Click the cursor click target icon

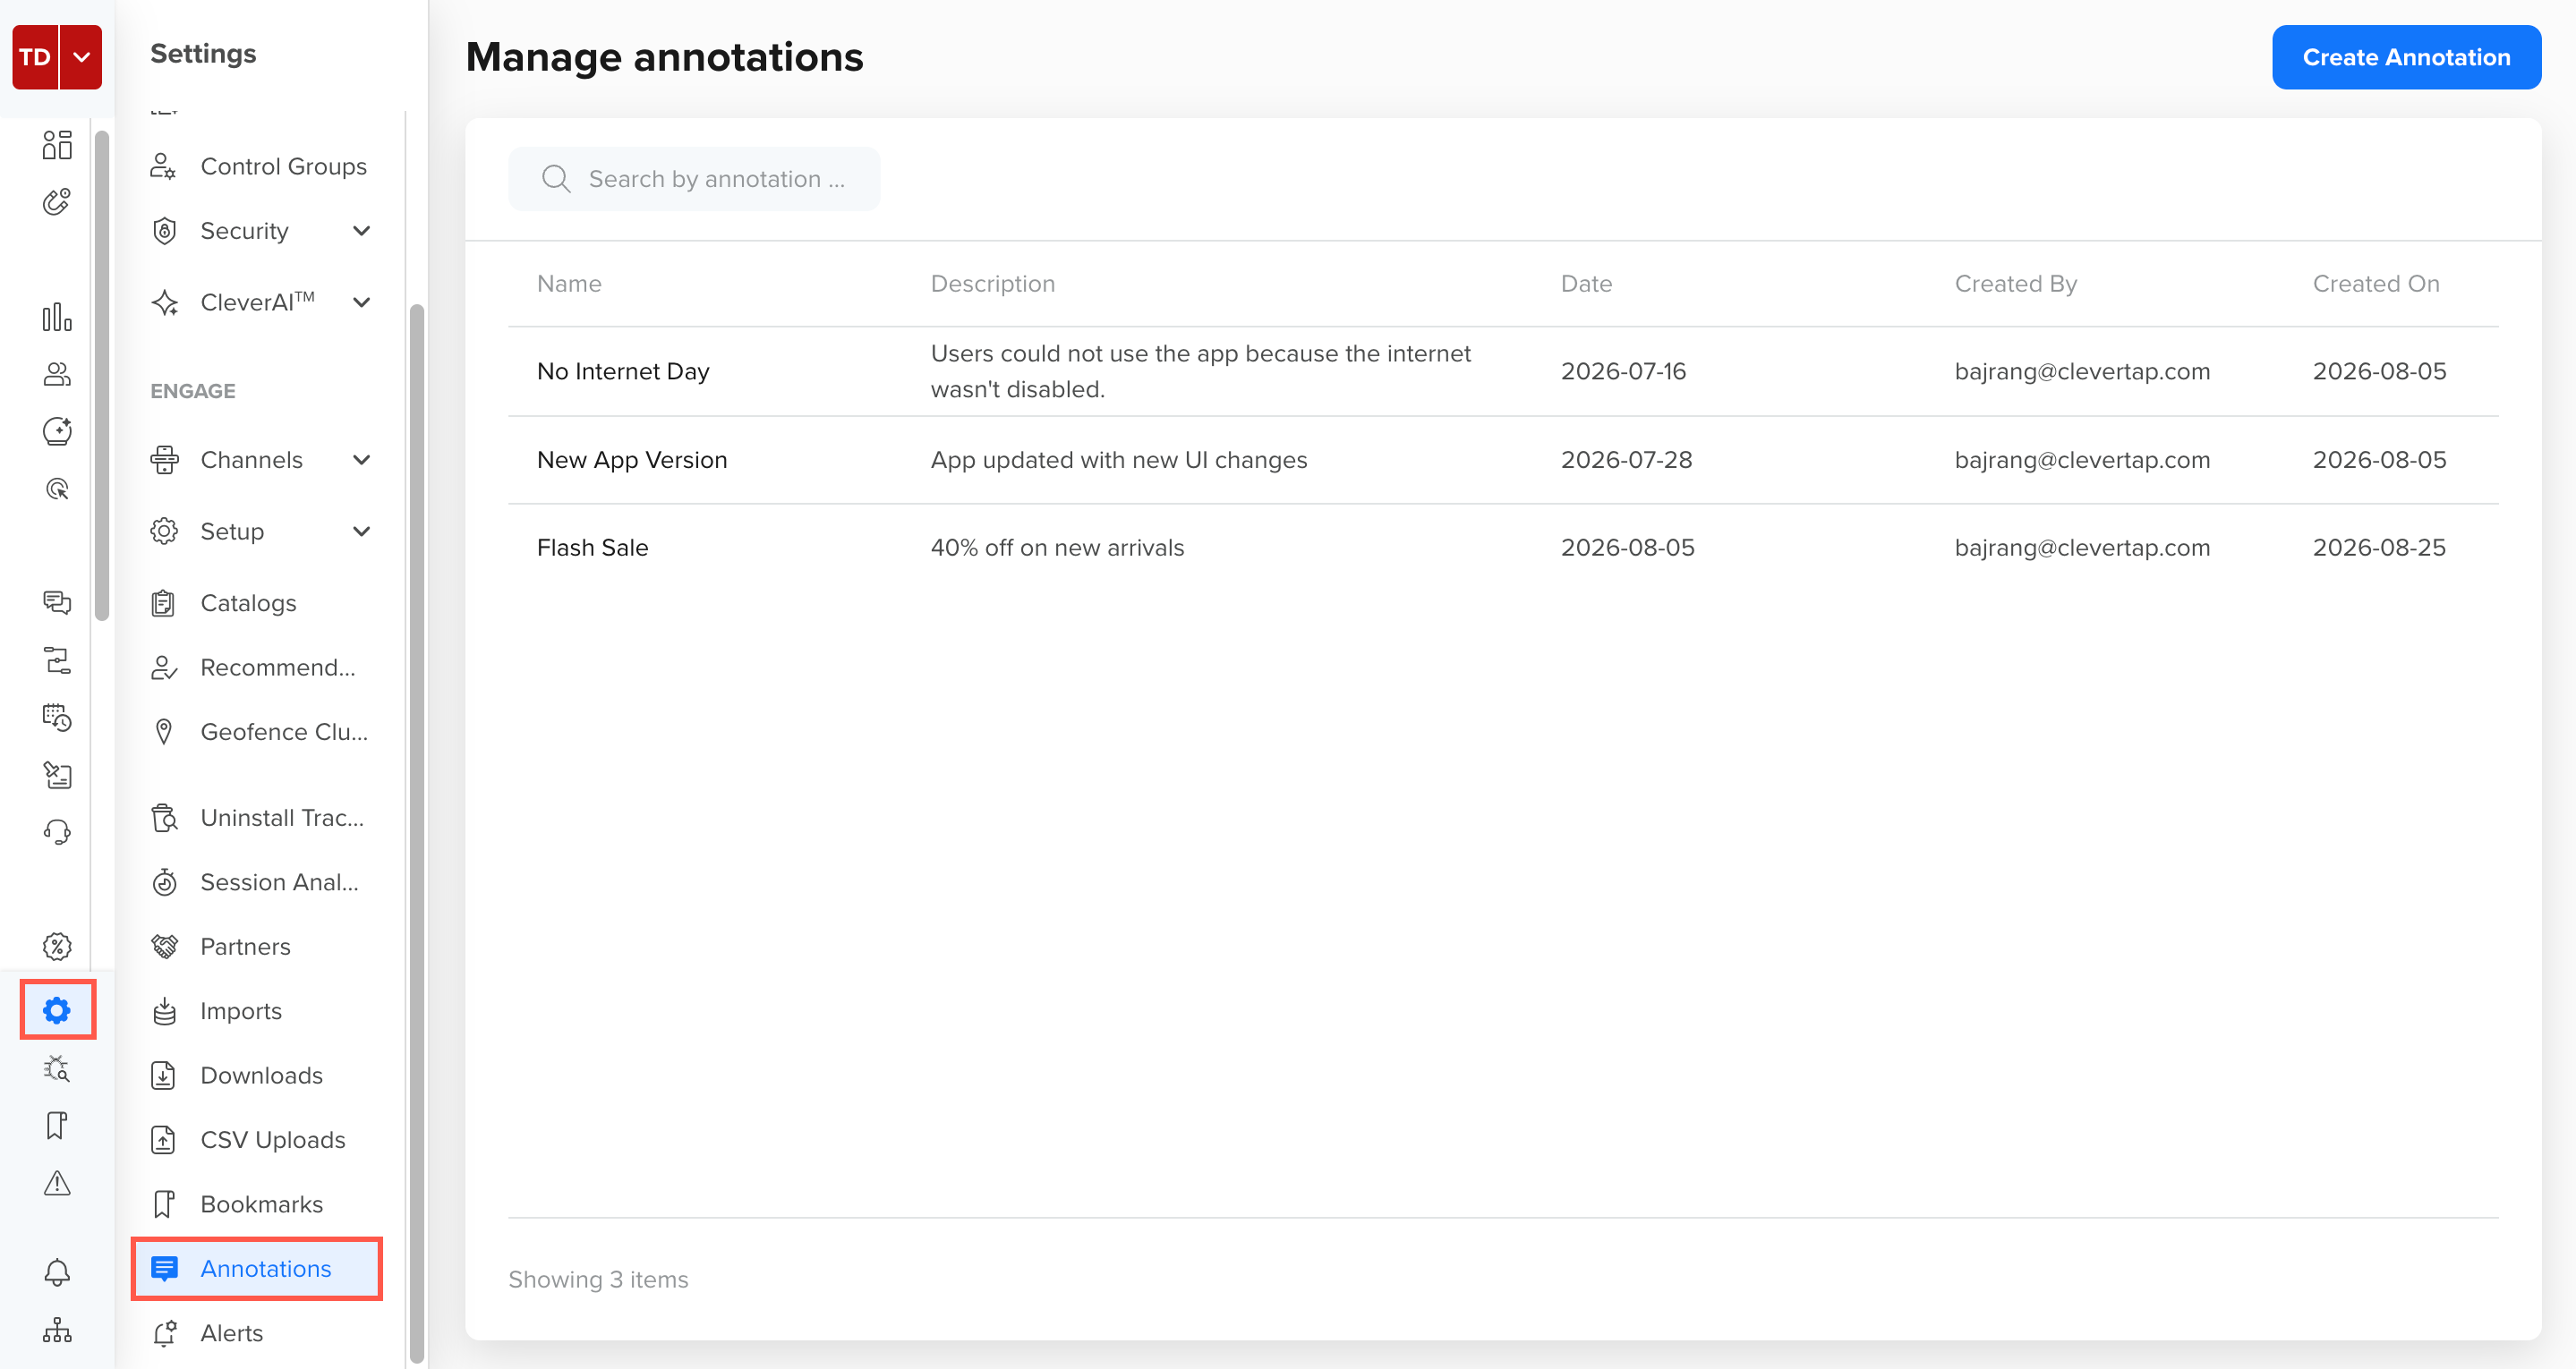tap(57, 489)
